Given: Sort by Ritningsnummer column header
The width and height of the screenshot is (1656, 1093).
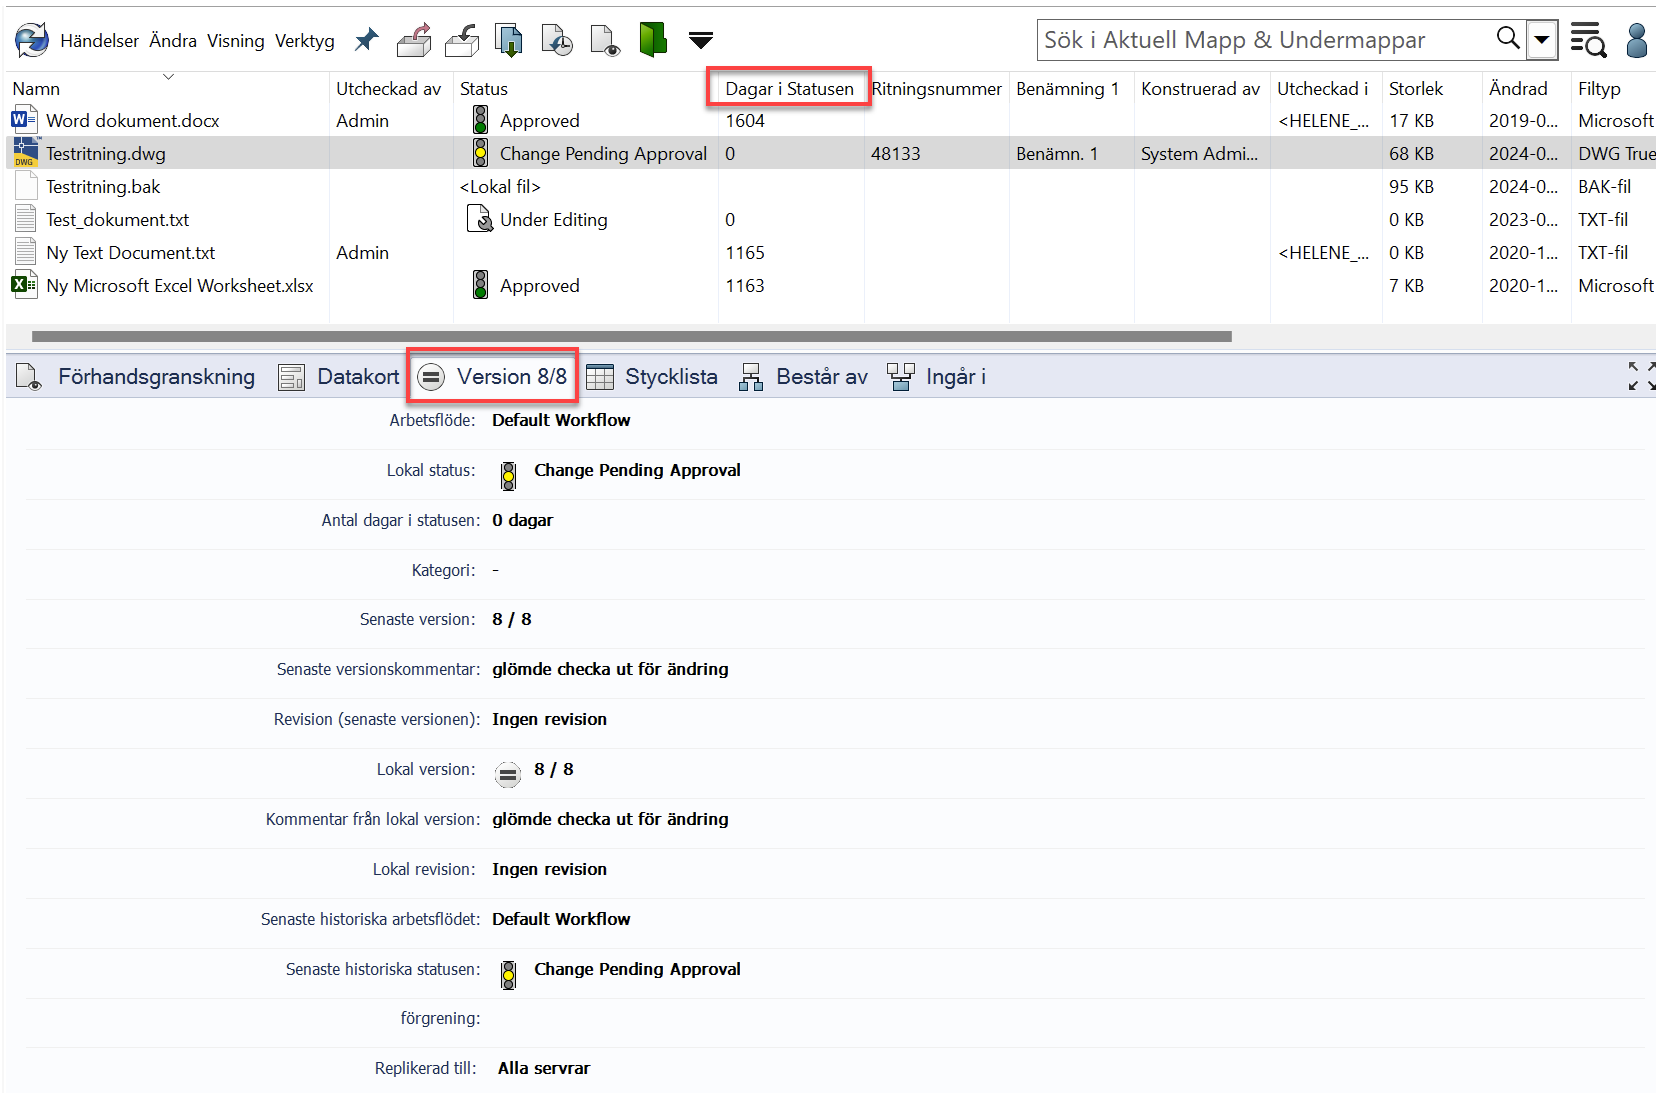Looking at the screenshot, I should [936, 89].
